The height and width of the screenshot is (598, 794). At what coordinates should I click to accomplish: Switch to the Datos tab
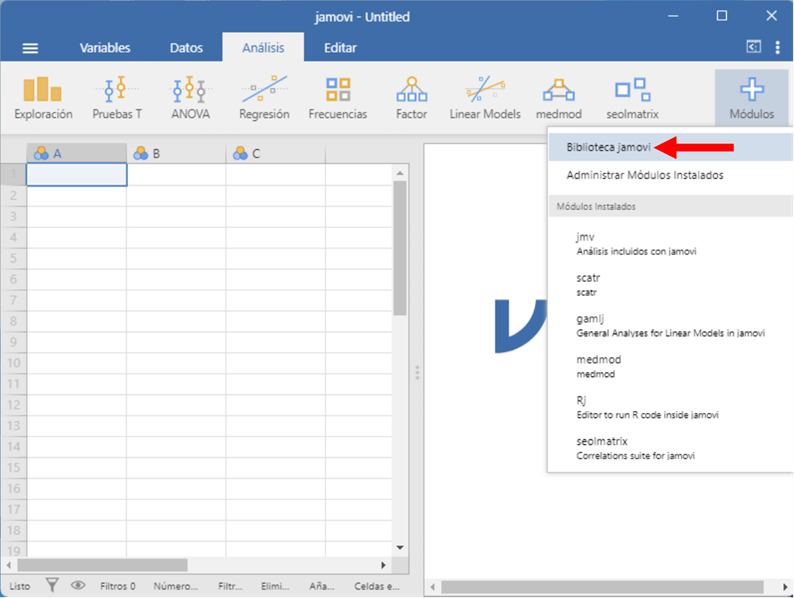click(x=186, y=48)
